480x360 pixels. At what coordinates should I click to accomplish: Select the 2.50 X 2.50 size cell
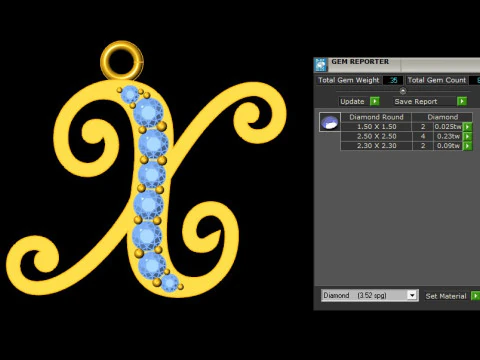pos(376,136)
